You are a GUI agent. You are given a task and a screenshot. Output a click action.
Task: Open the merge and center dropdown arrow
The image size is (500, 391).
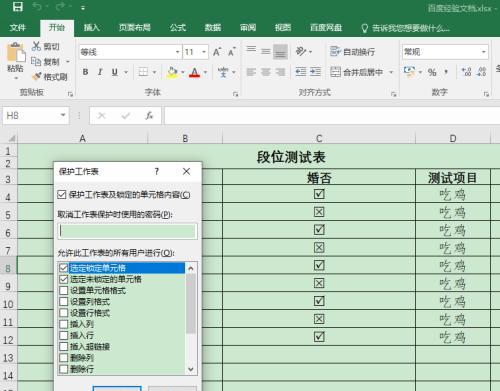(x=391, y=72)
